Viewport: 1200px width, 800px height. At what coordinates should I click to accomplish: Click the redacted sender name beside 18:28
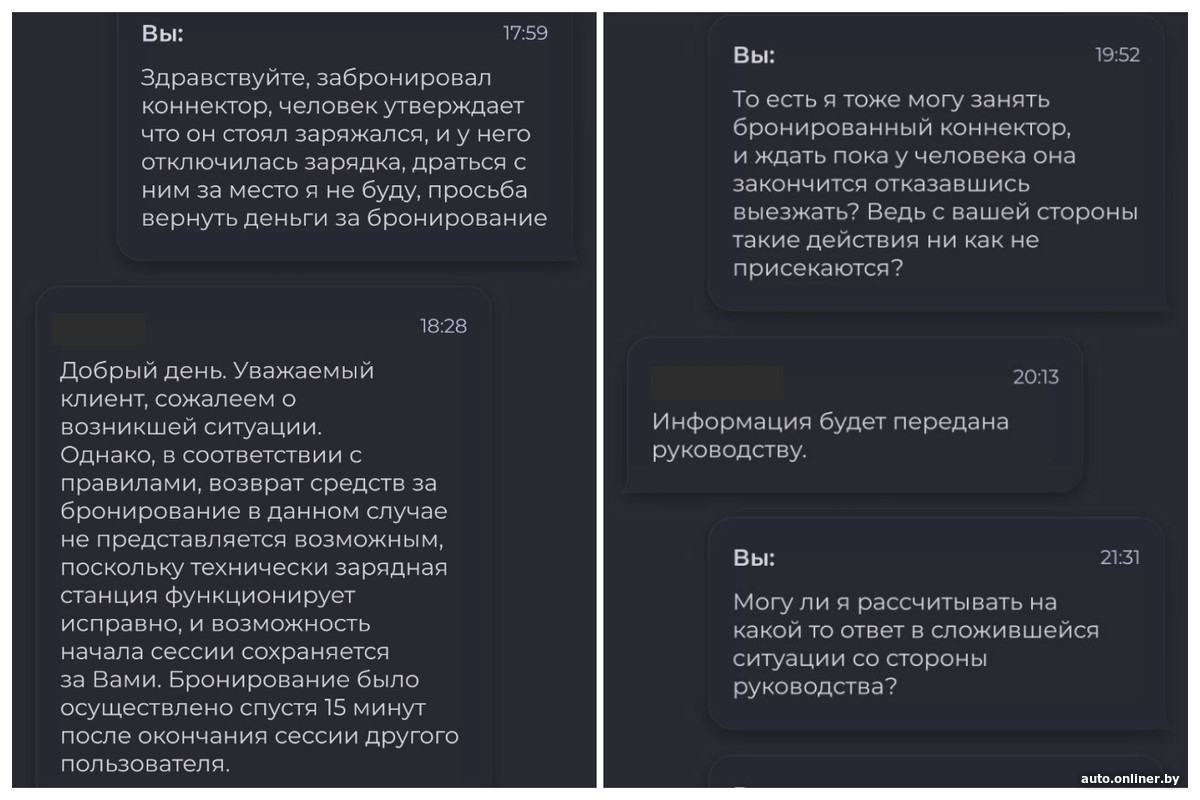tap(98, 327)
